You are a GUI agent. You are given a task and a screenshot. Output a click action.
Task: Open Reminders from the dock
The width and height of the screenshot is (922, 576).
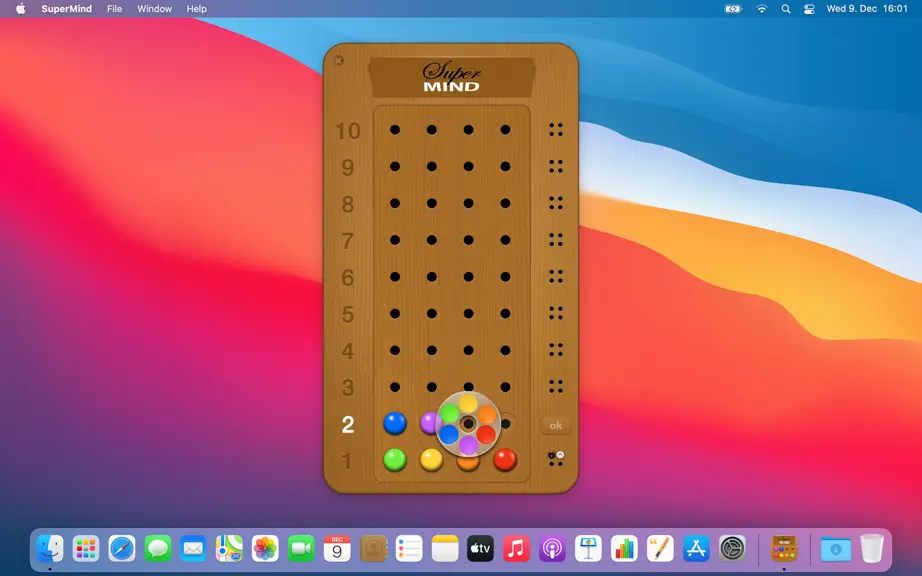coord(409,549)
